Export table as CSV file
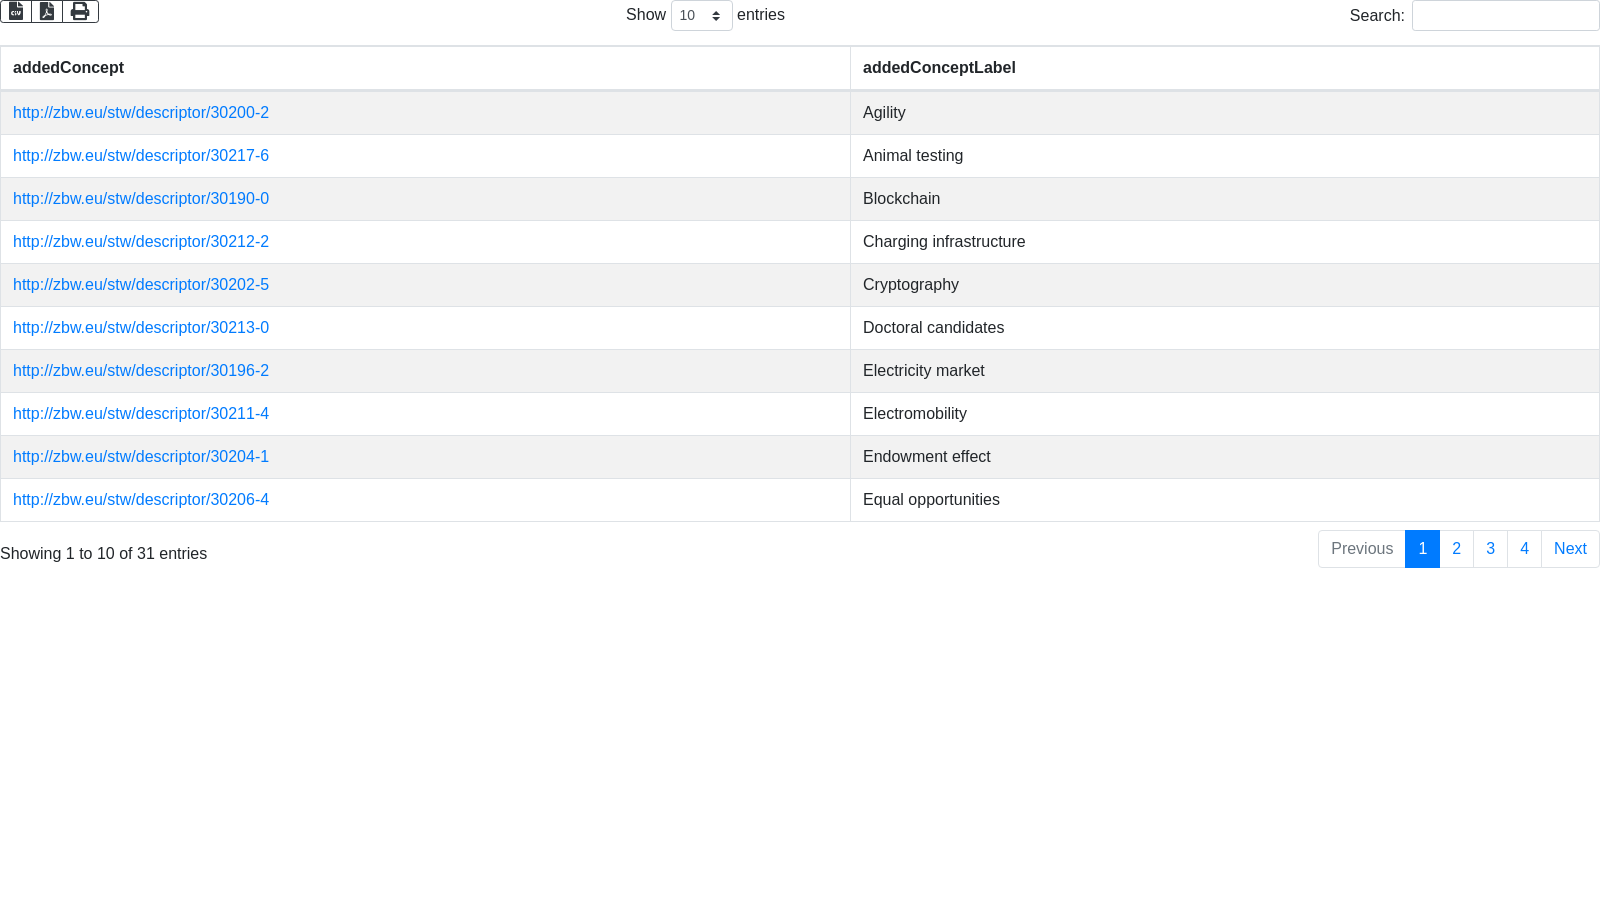Screen dimensions: 1600x900 click(16, 11)
